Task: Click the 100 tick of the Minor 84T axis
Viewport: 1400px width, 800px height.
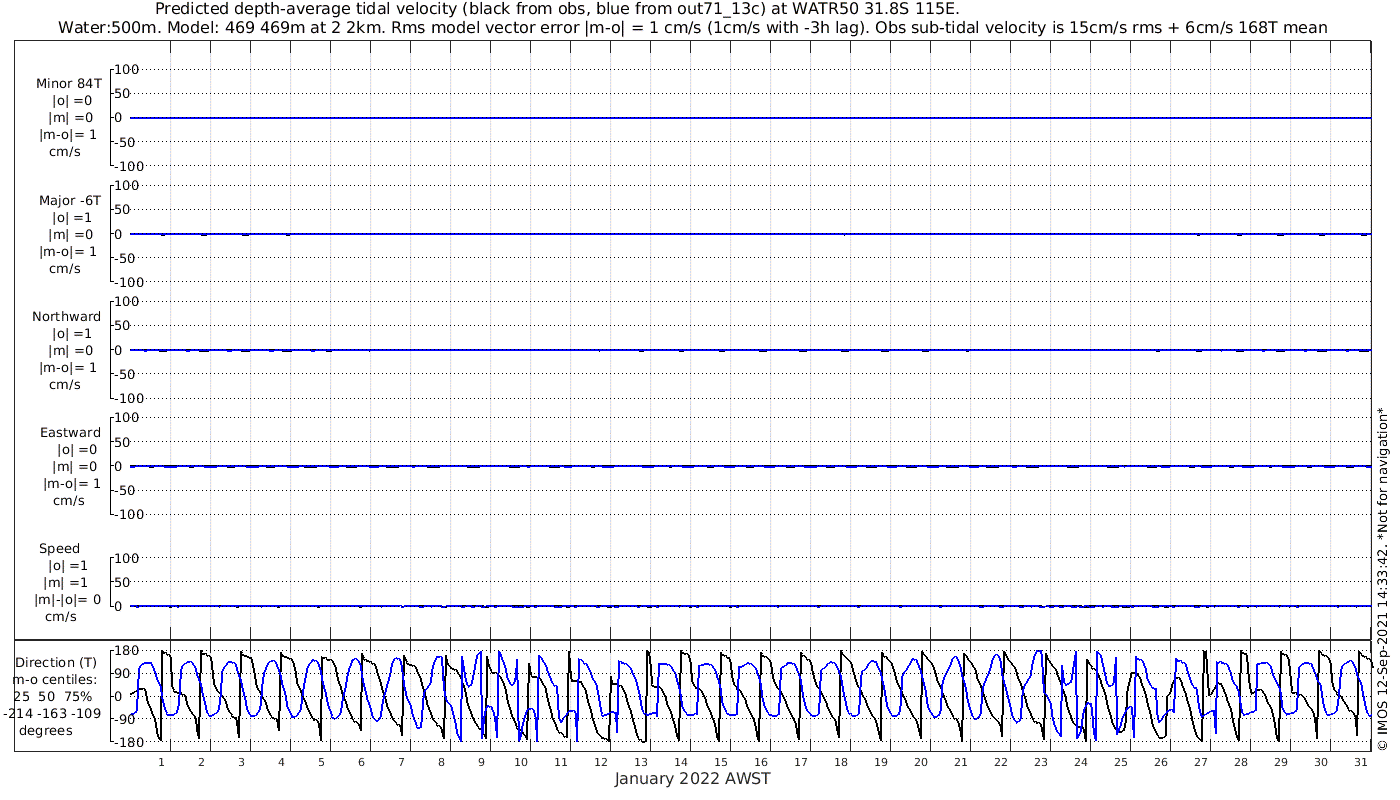Action: point(126,69)
